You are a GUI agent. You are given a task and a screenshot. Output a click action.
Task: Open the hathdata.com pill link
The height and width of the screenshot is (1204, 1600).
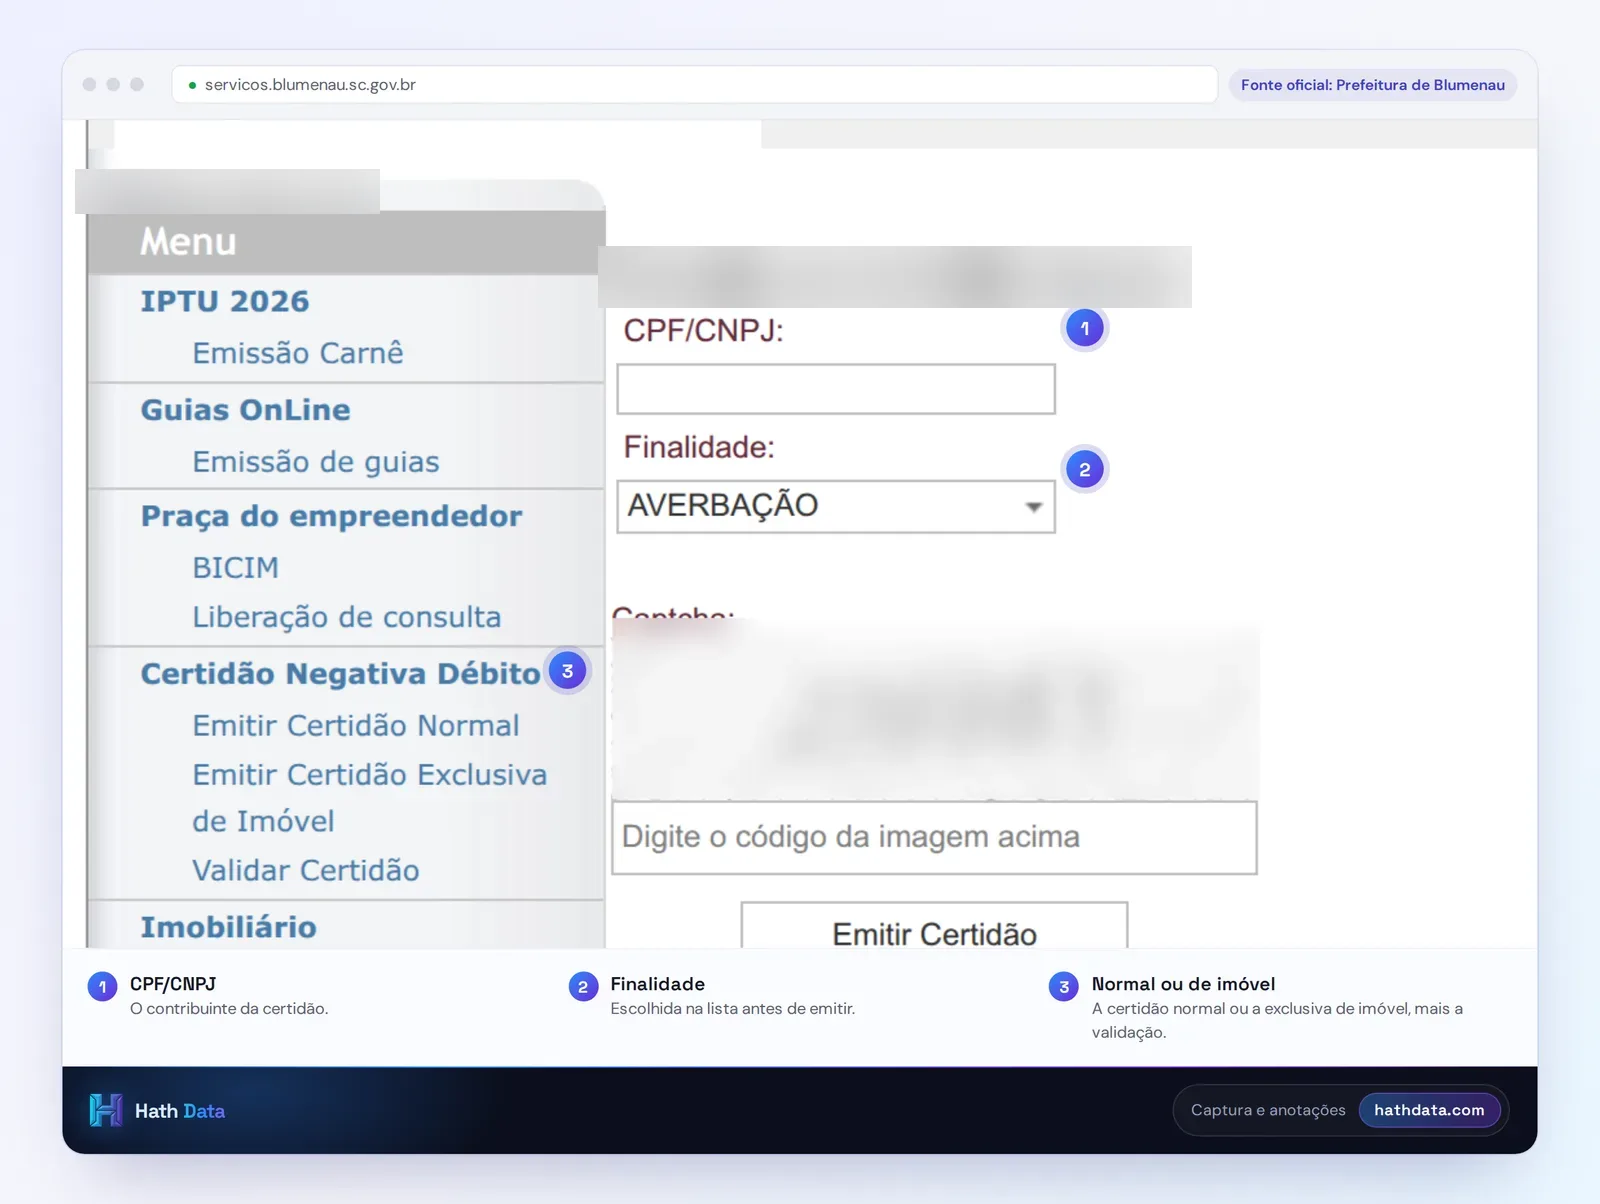coord(1429,1110)
